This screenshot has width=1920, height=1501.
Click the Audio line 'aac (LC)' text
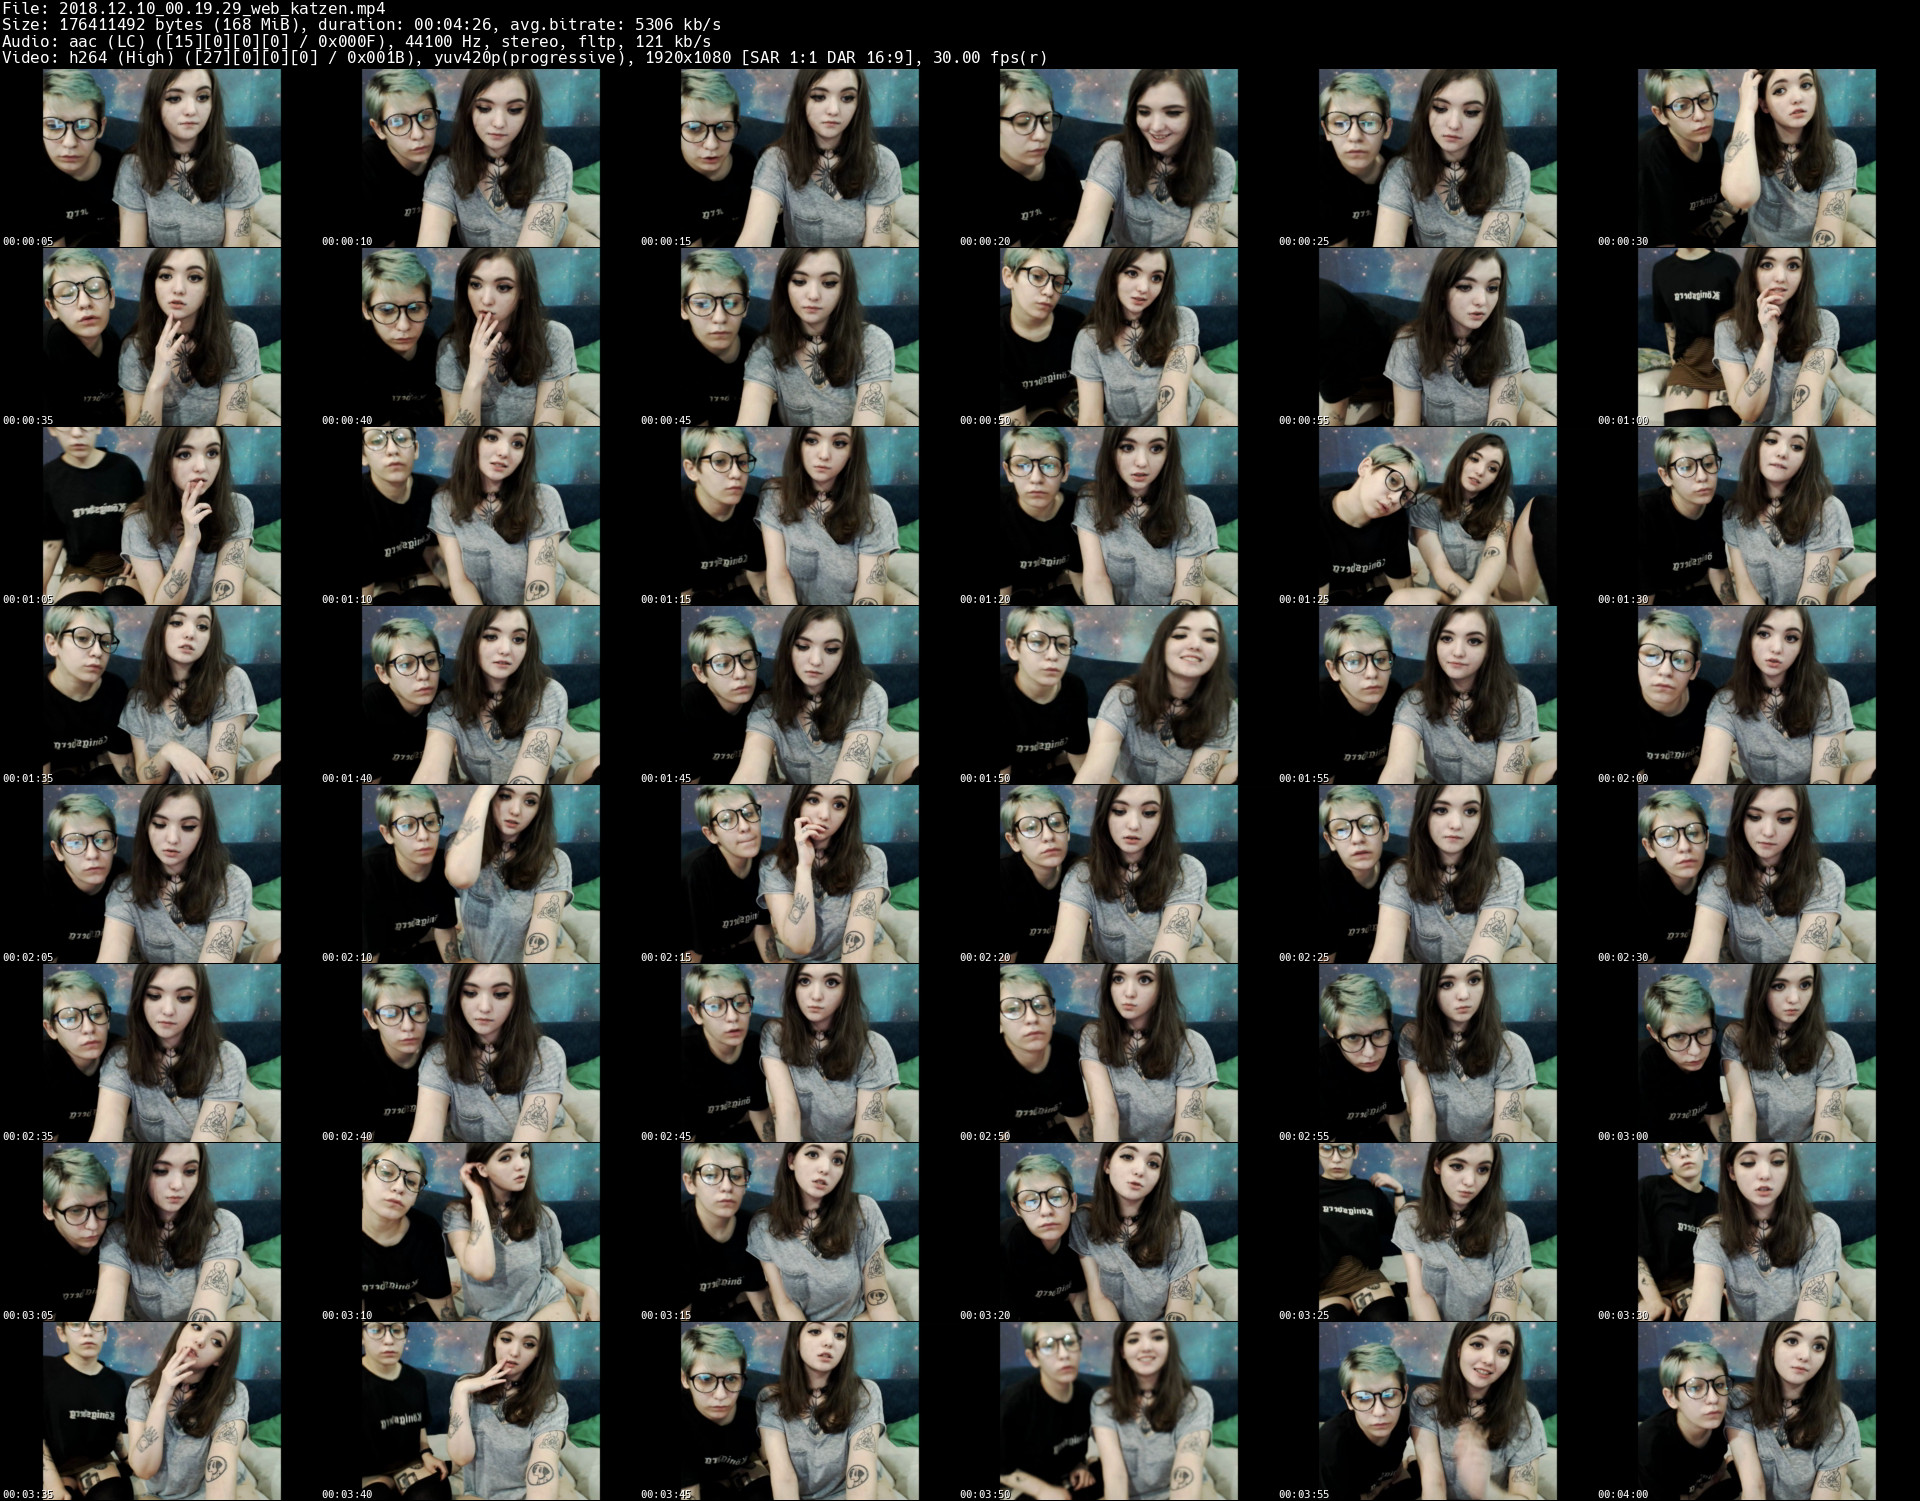pyautogui.click(x=101, y=41)
